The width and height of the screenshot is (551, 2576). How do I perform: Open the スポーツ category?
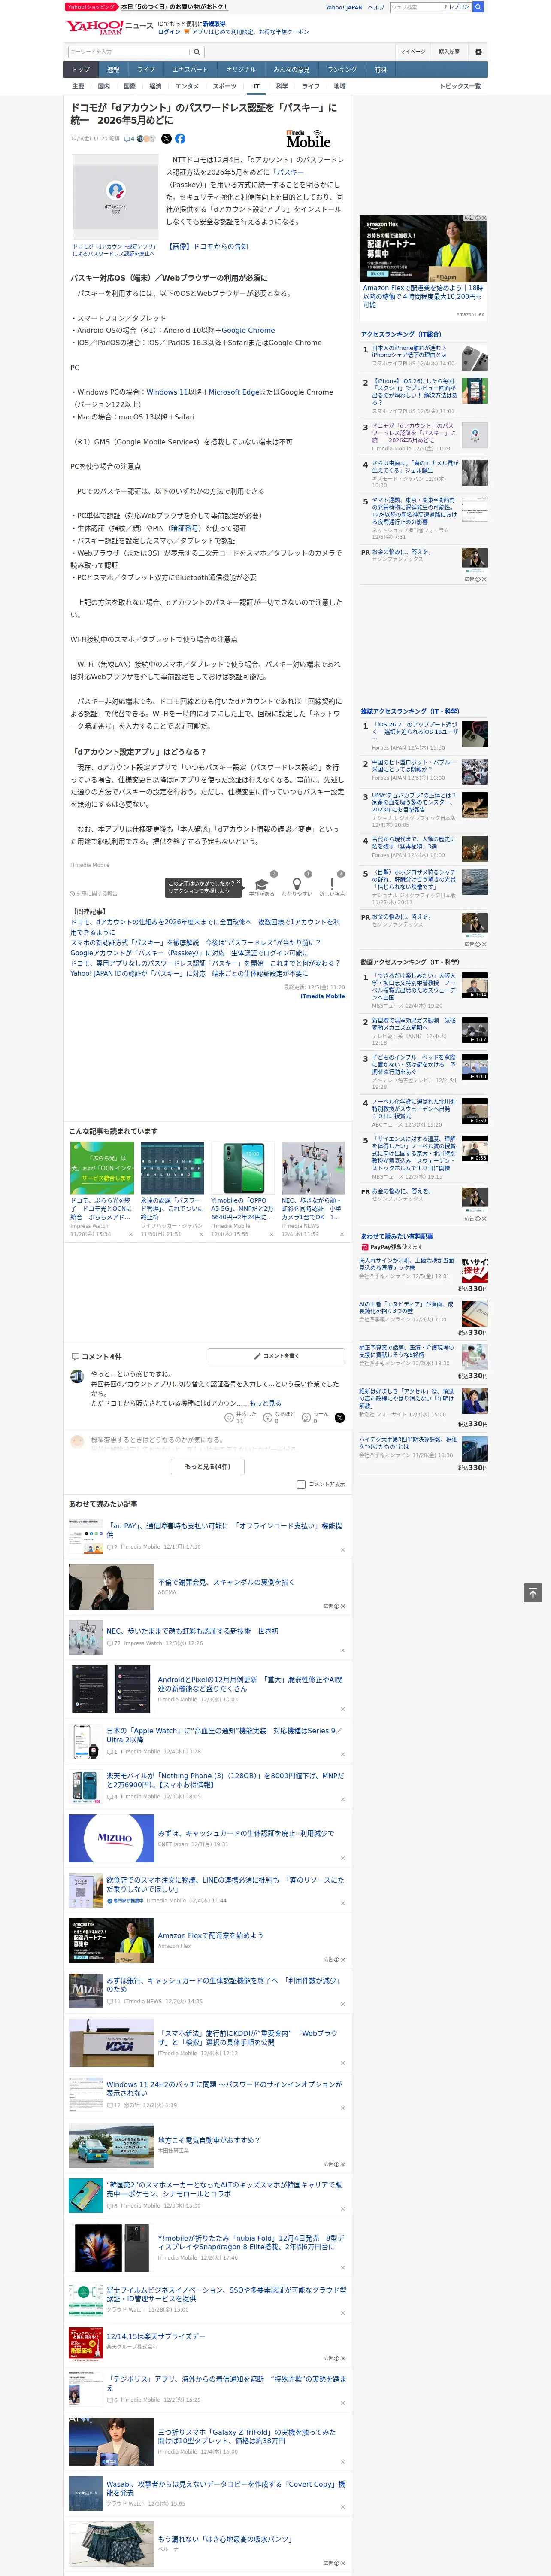225,86
